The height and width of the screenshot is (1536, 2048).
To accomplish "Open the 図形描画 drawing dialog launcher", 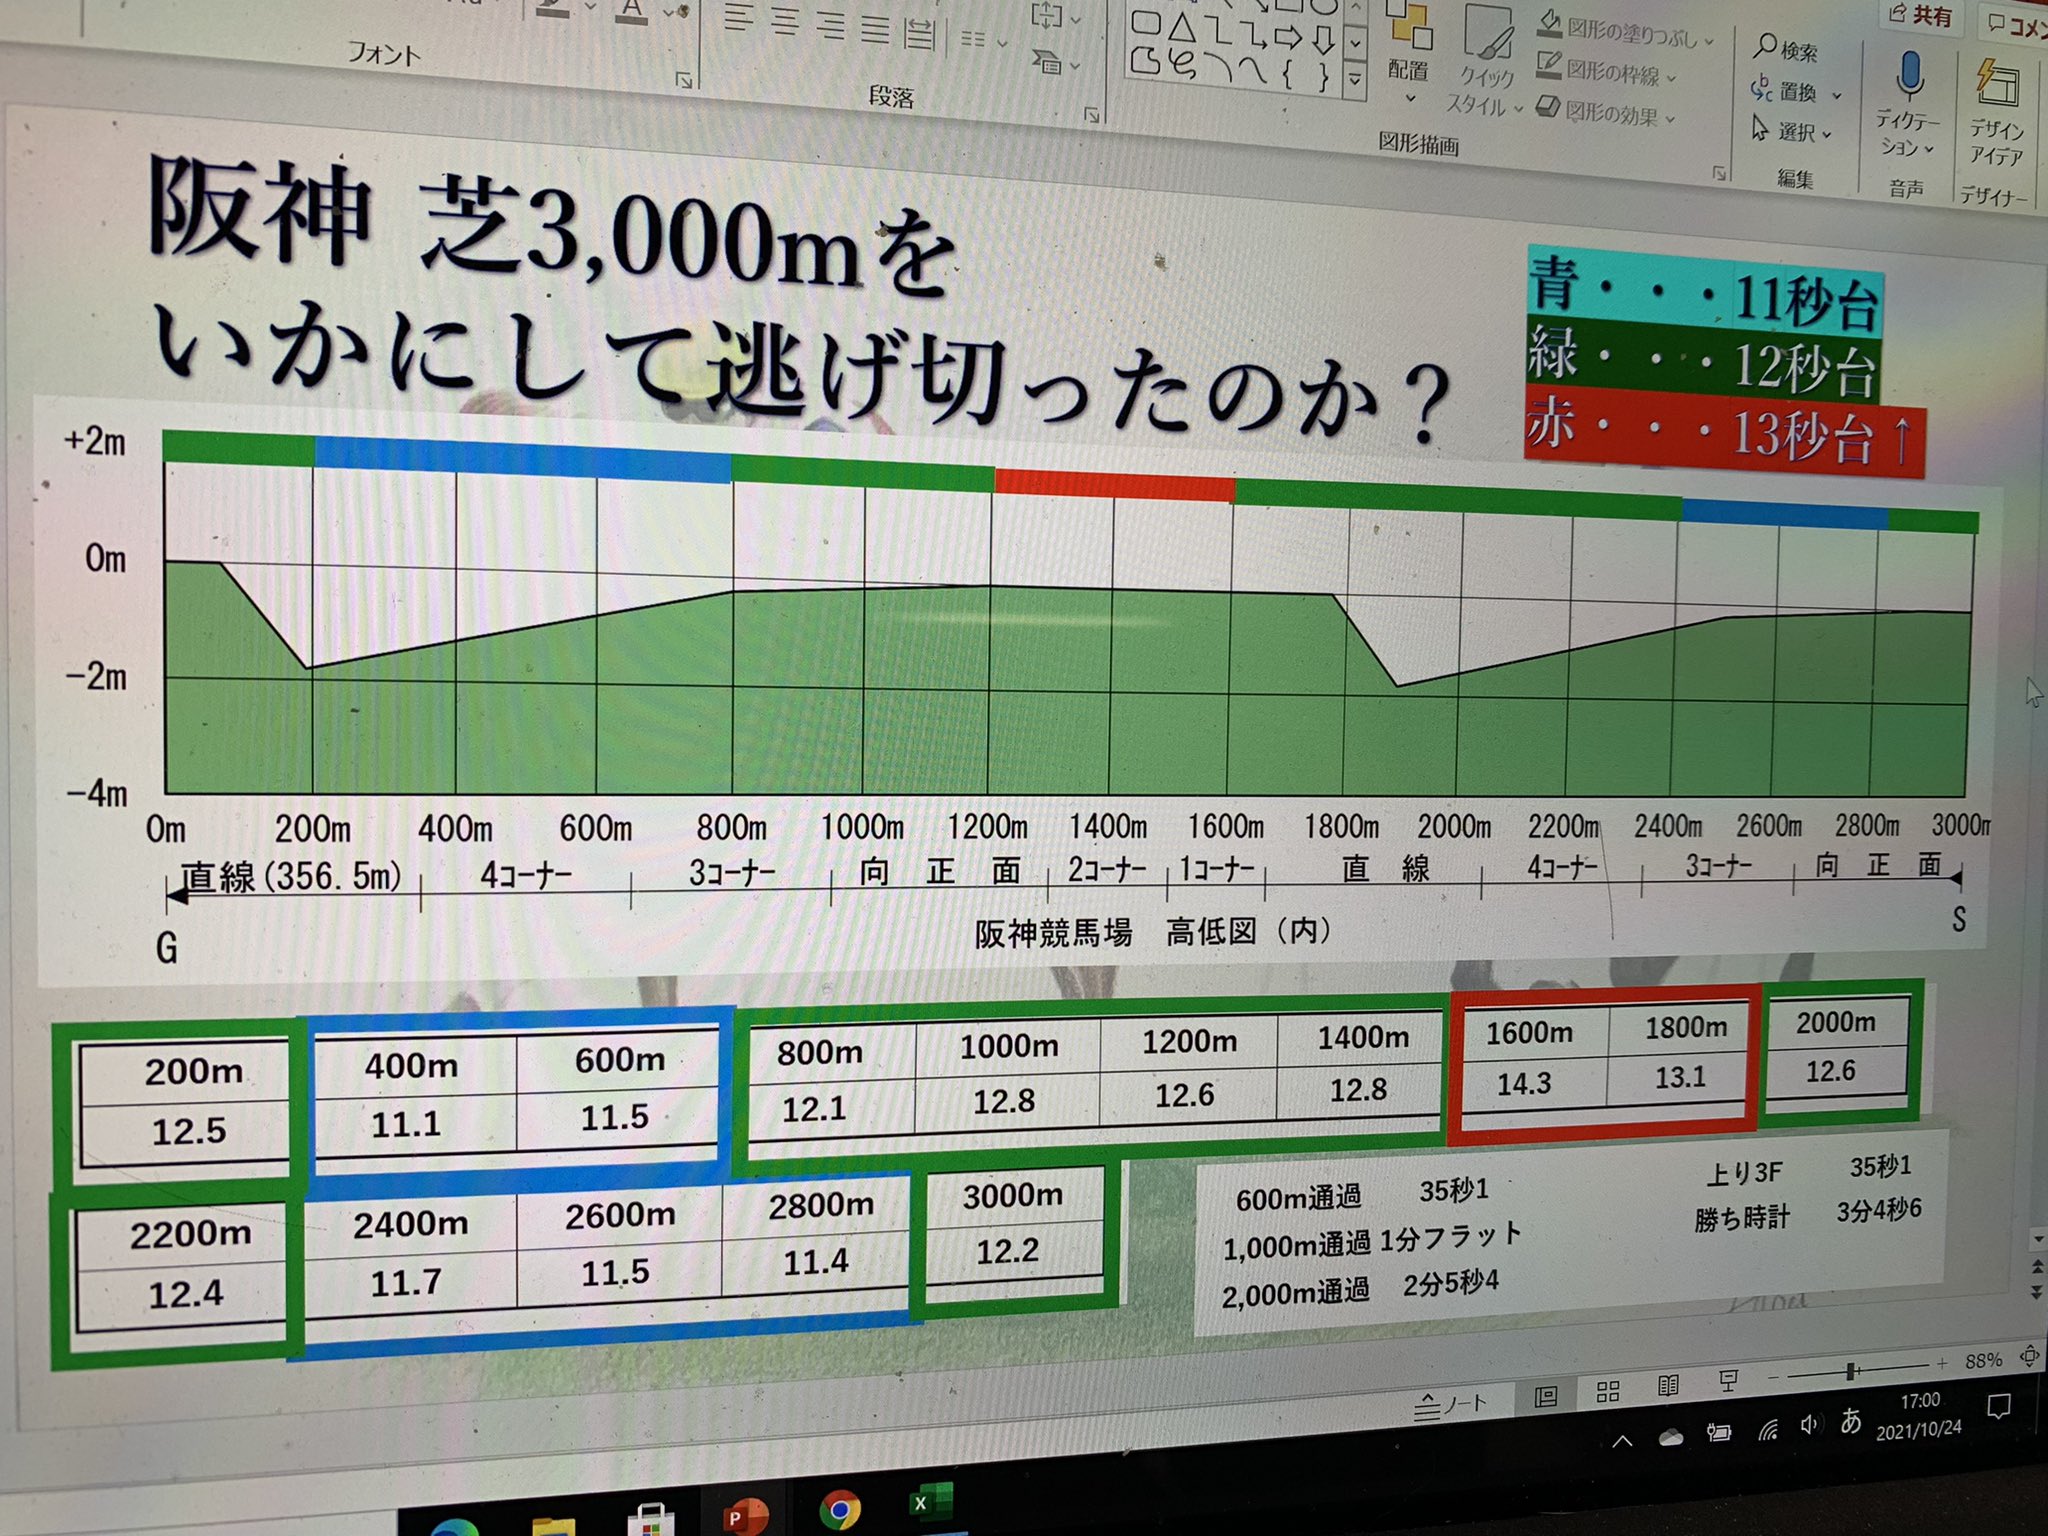I will pos(1719,173).
